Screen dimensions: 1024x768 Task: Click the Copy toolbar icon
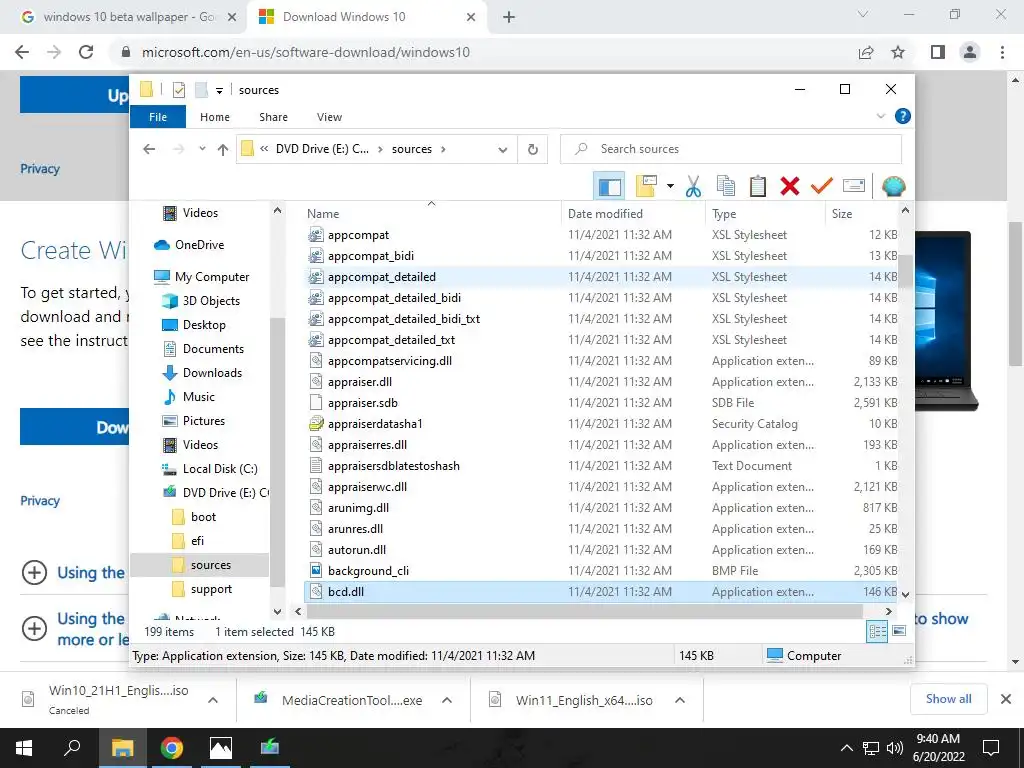point(726,186)
